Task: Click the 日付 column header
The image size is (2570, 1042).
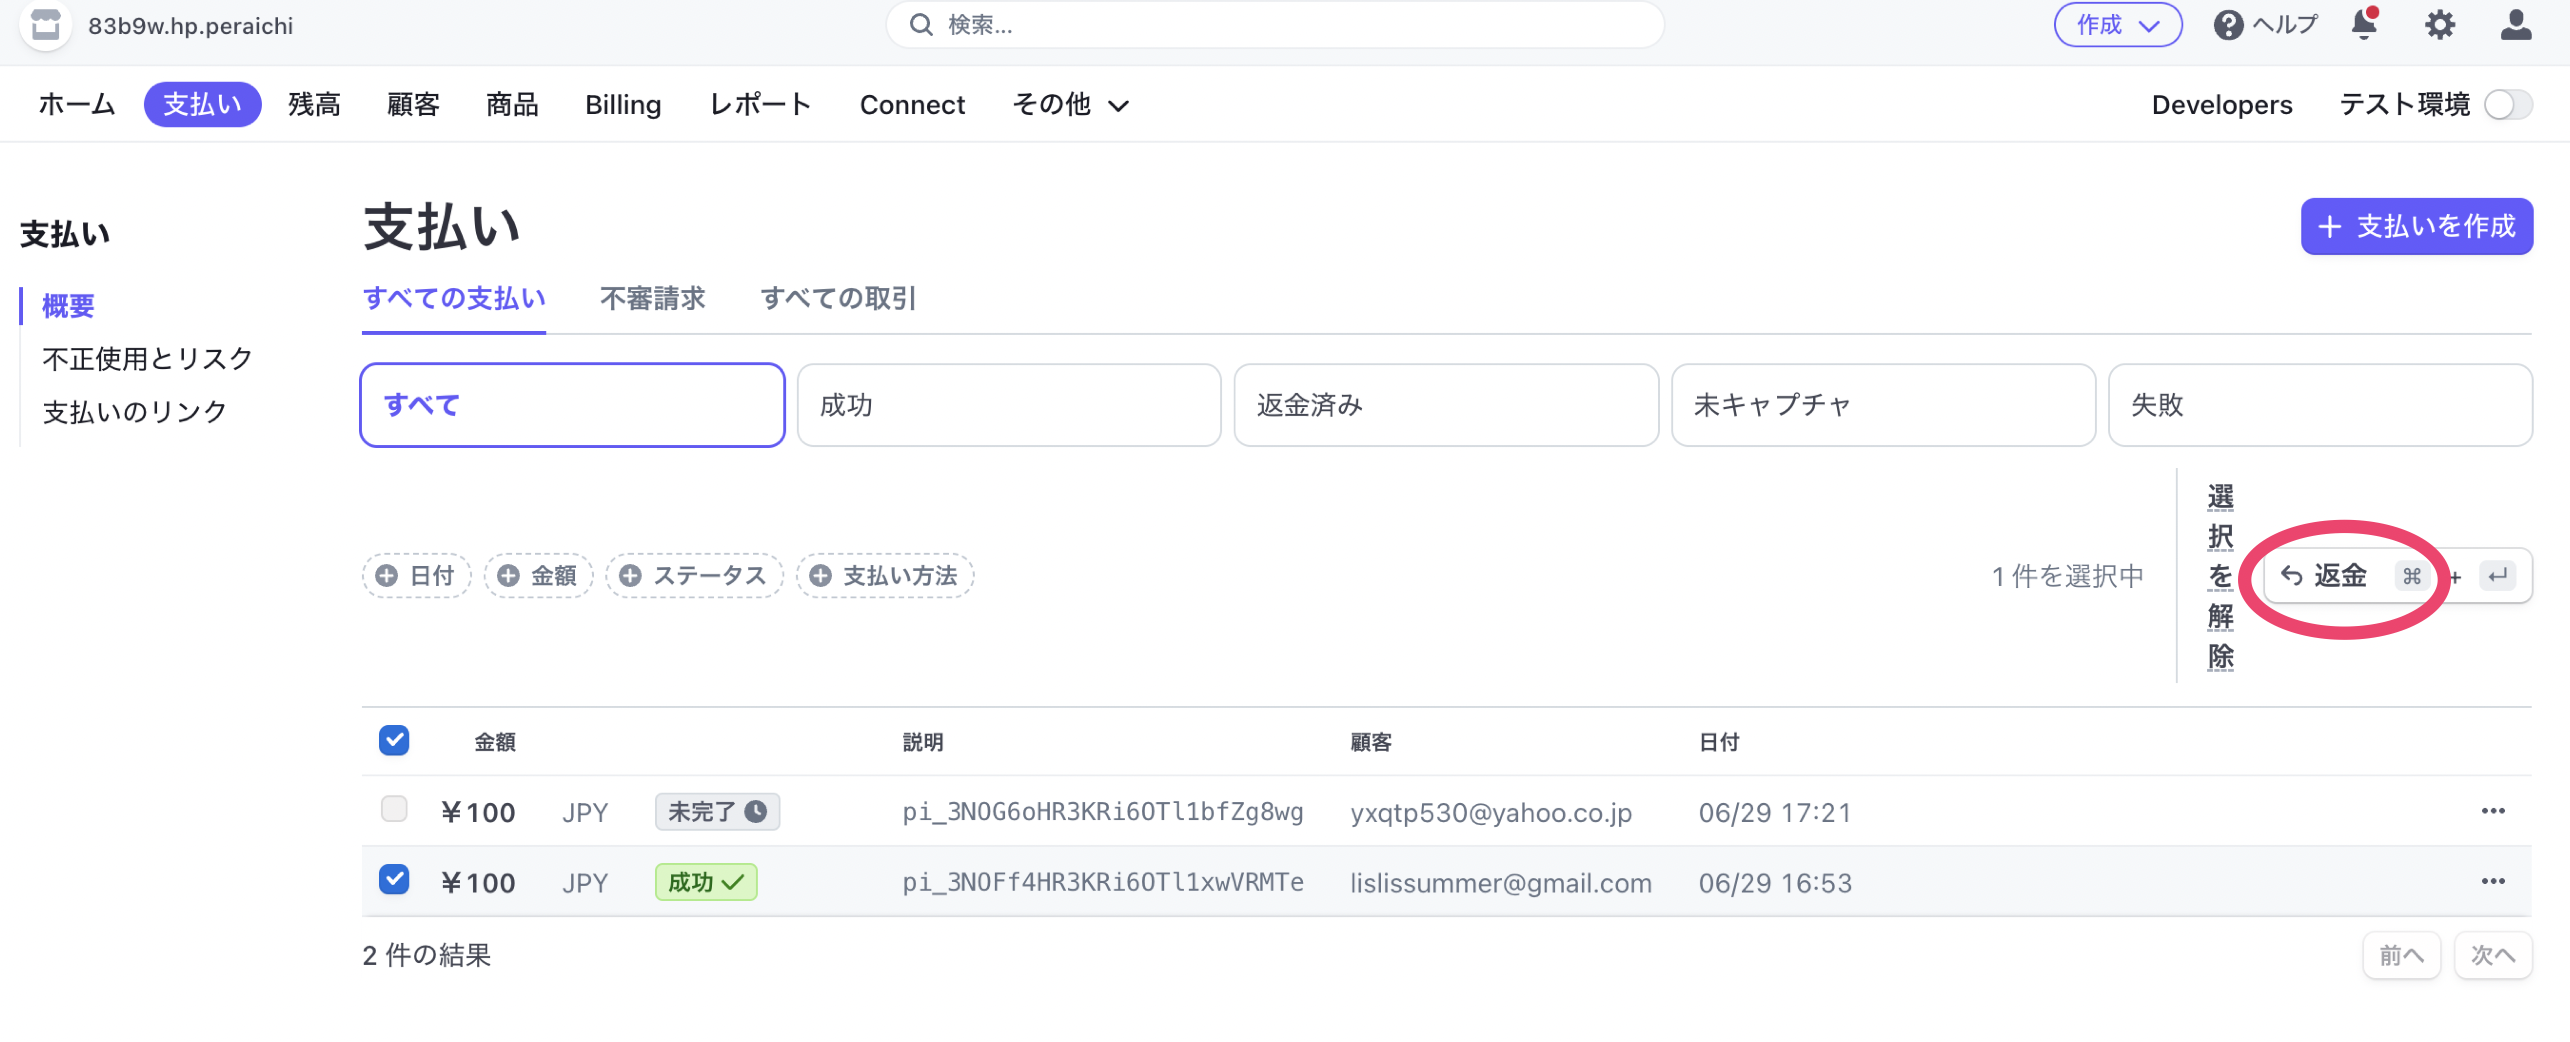Action: point(1719,742)
